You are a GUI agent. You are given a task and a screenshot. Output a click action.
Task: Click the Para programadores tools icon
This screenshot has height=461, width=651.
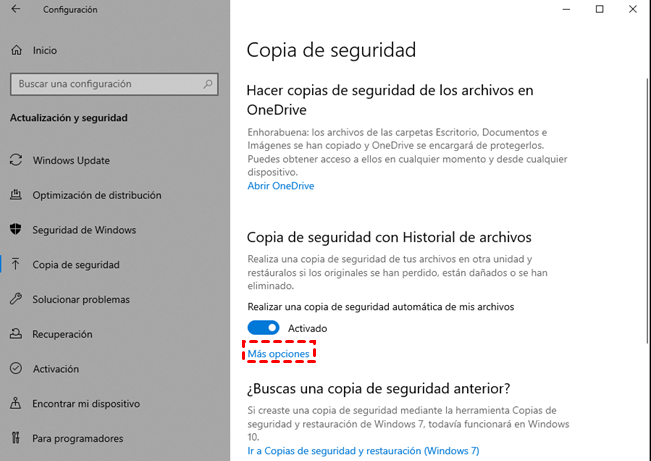pos(16,438)
